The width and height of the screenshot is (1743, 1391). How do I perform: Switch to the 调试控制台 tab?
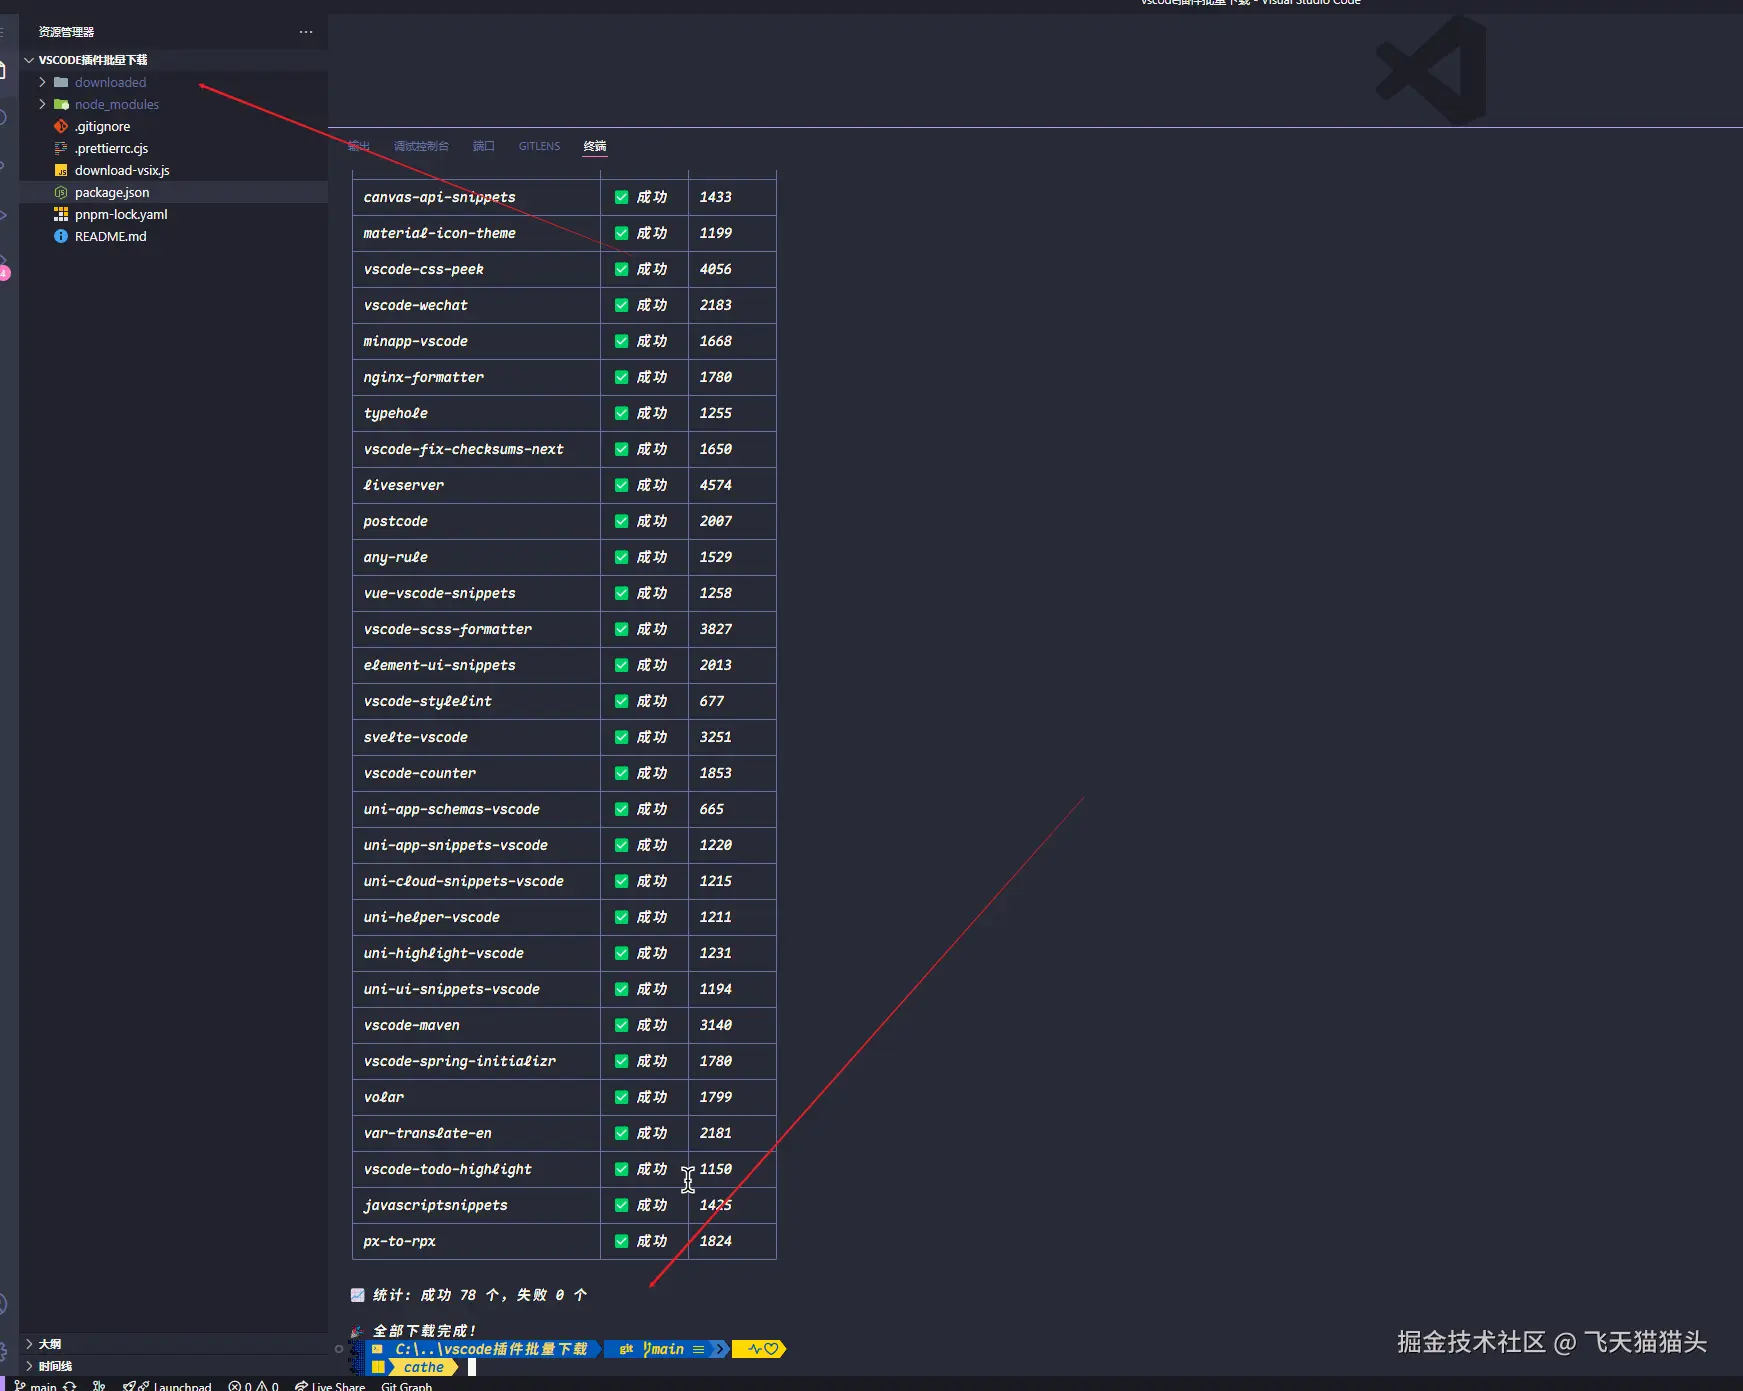(x=421, y=146)
